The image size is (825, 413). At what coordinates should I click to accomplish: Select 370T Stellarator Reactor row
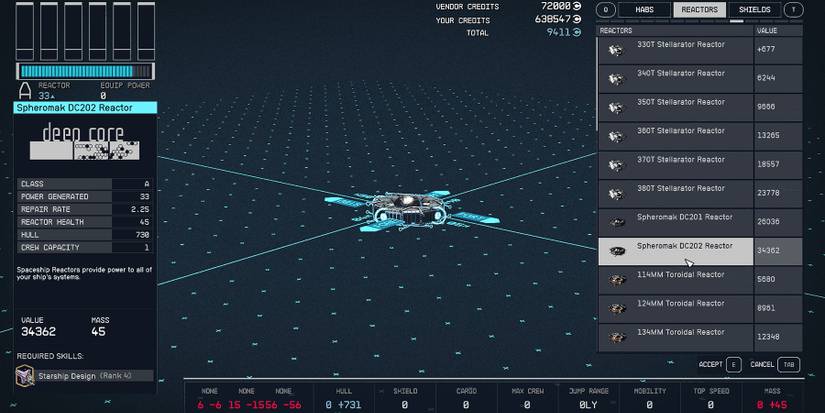pyautogui.click(x=700, y=165)
